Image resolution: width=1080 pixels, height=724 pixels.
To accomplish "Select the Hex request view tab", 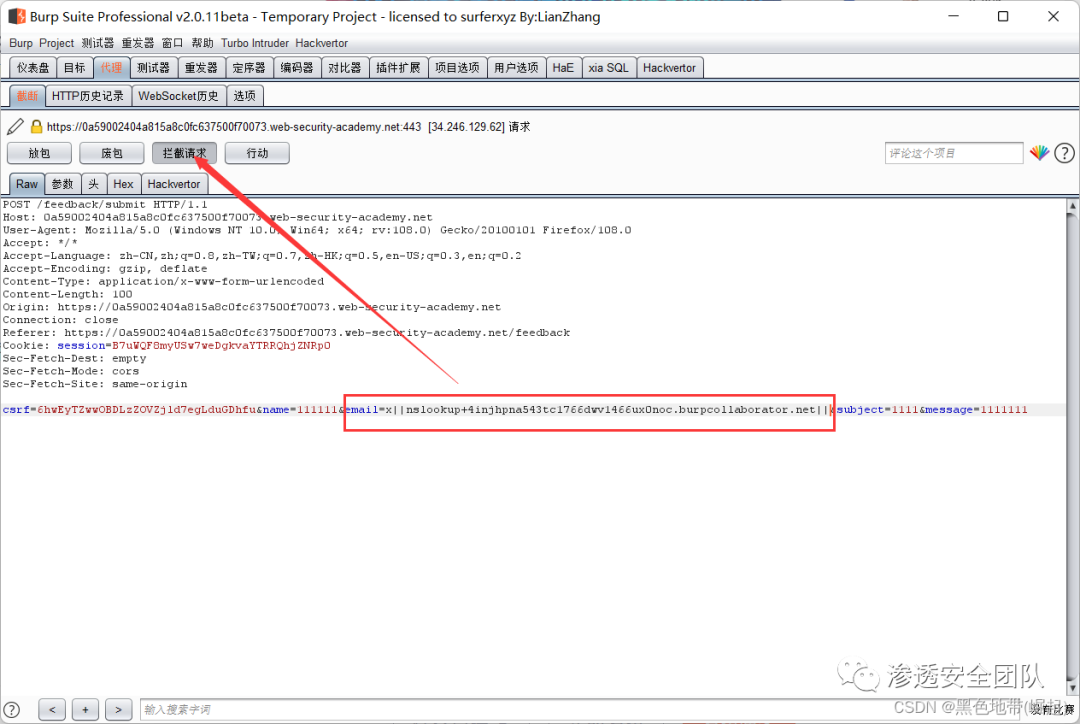I will (x=123, y=184).
